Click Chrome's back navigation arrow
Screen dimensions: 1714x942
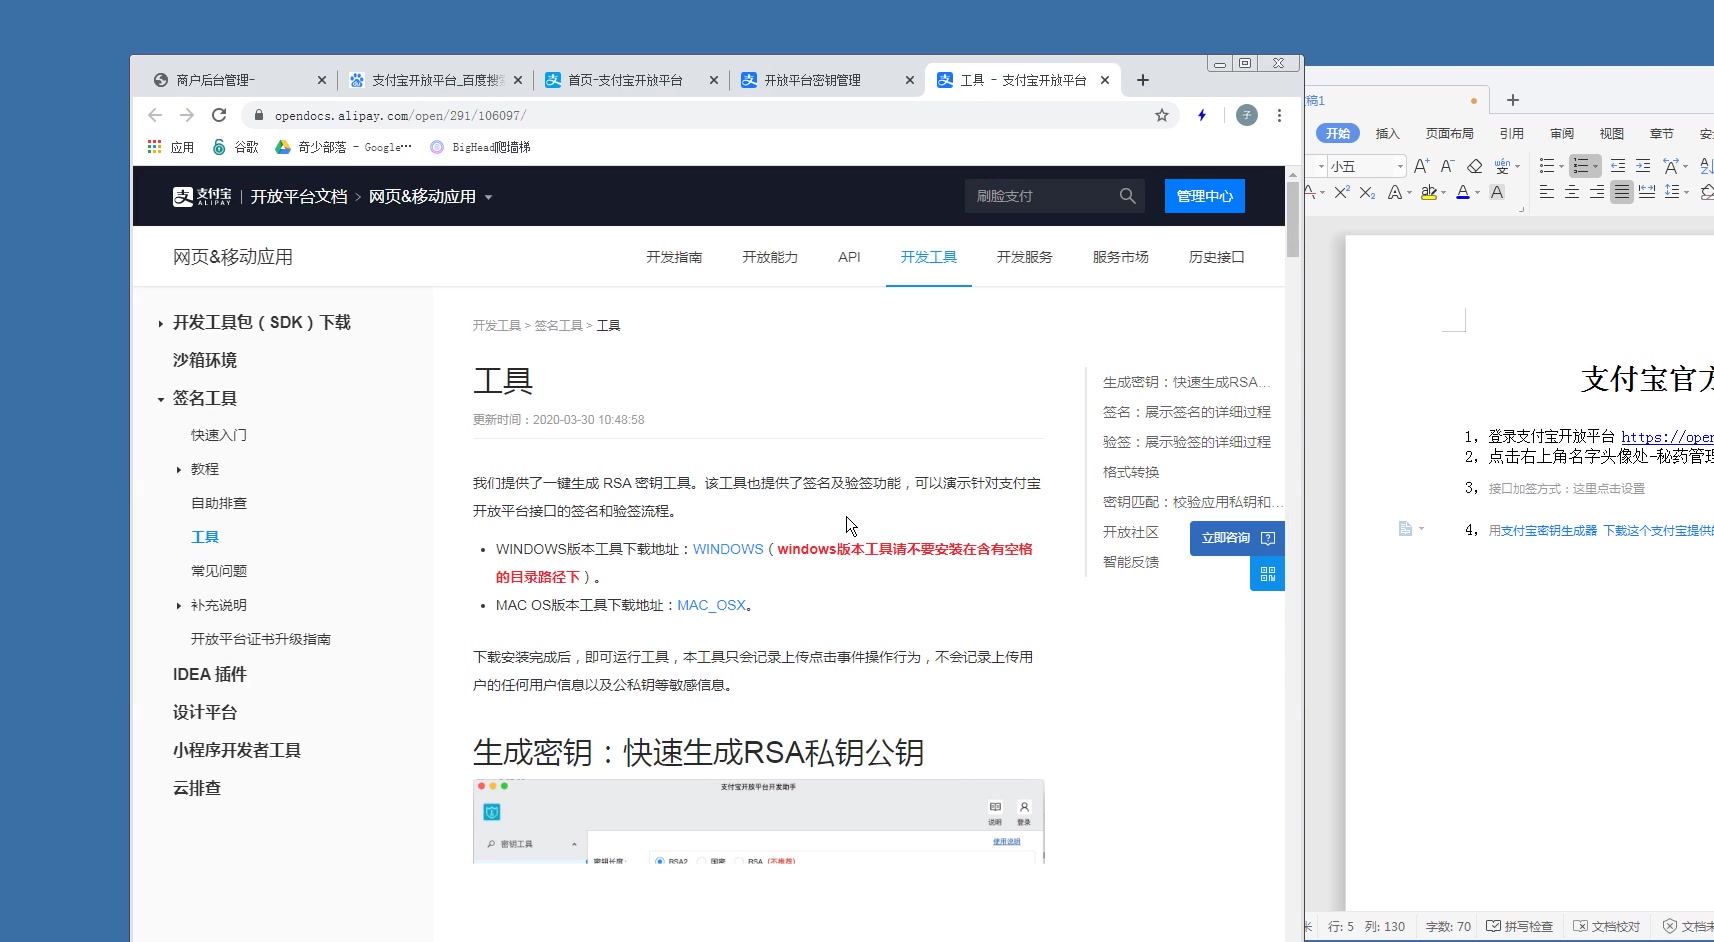(154, 115)
